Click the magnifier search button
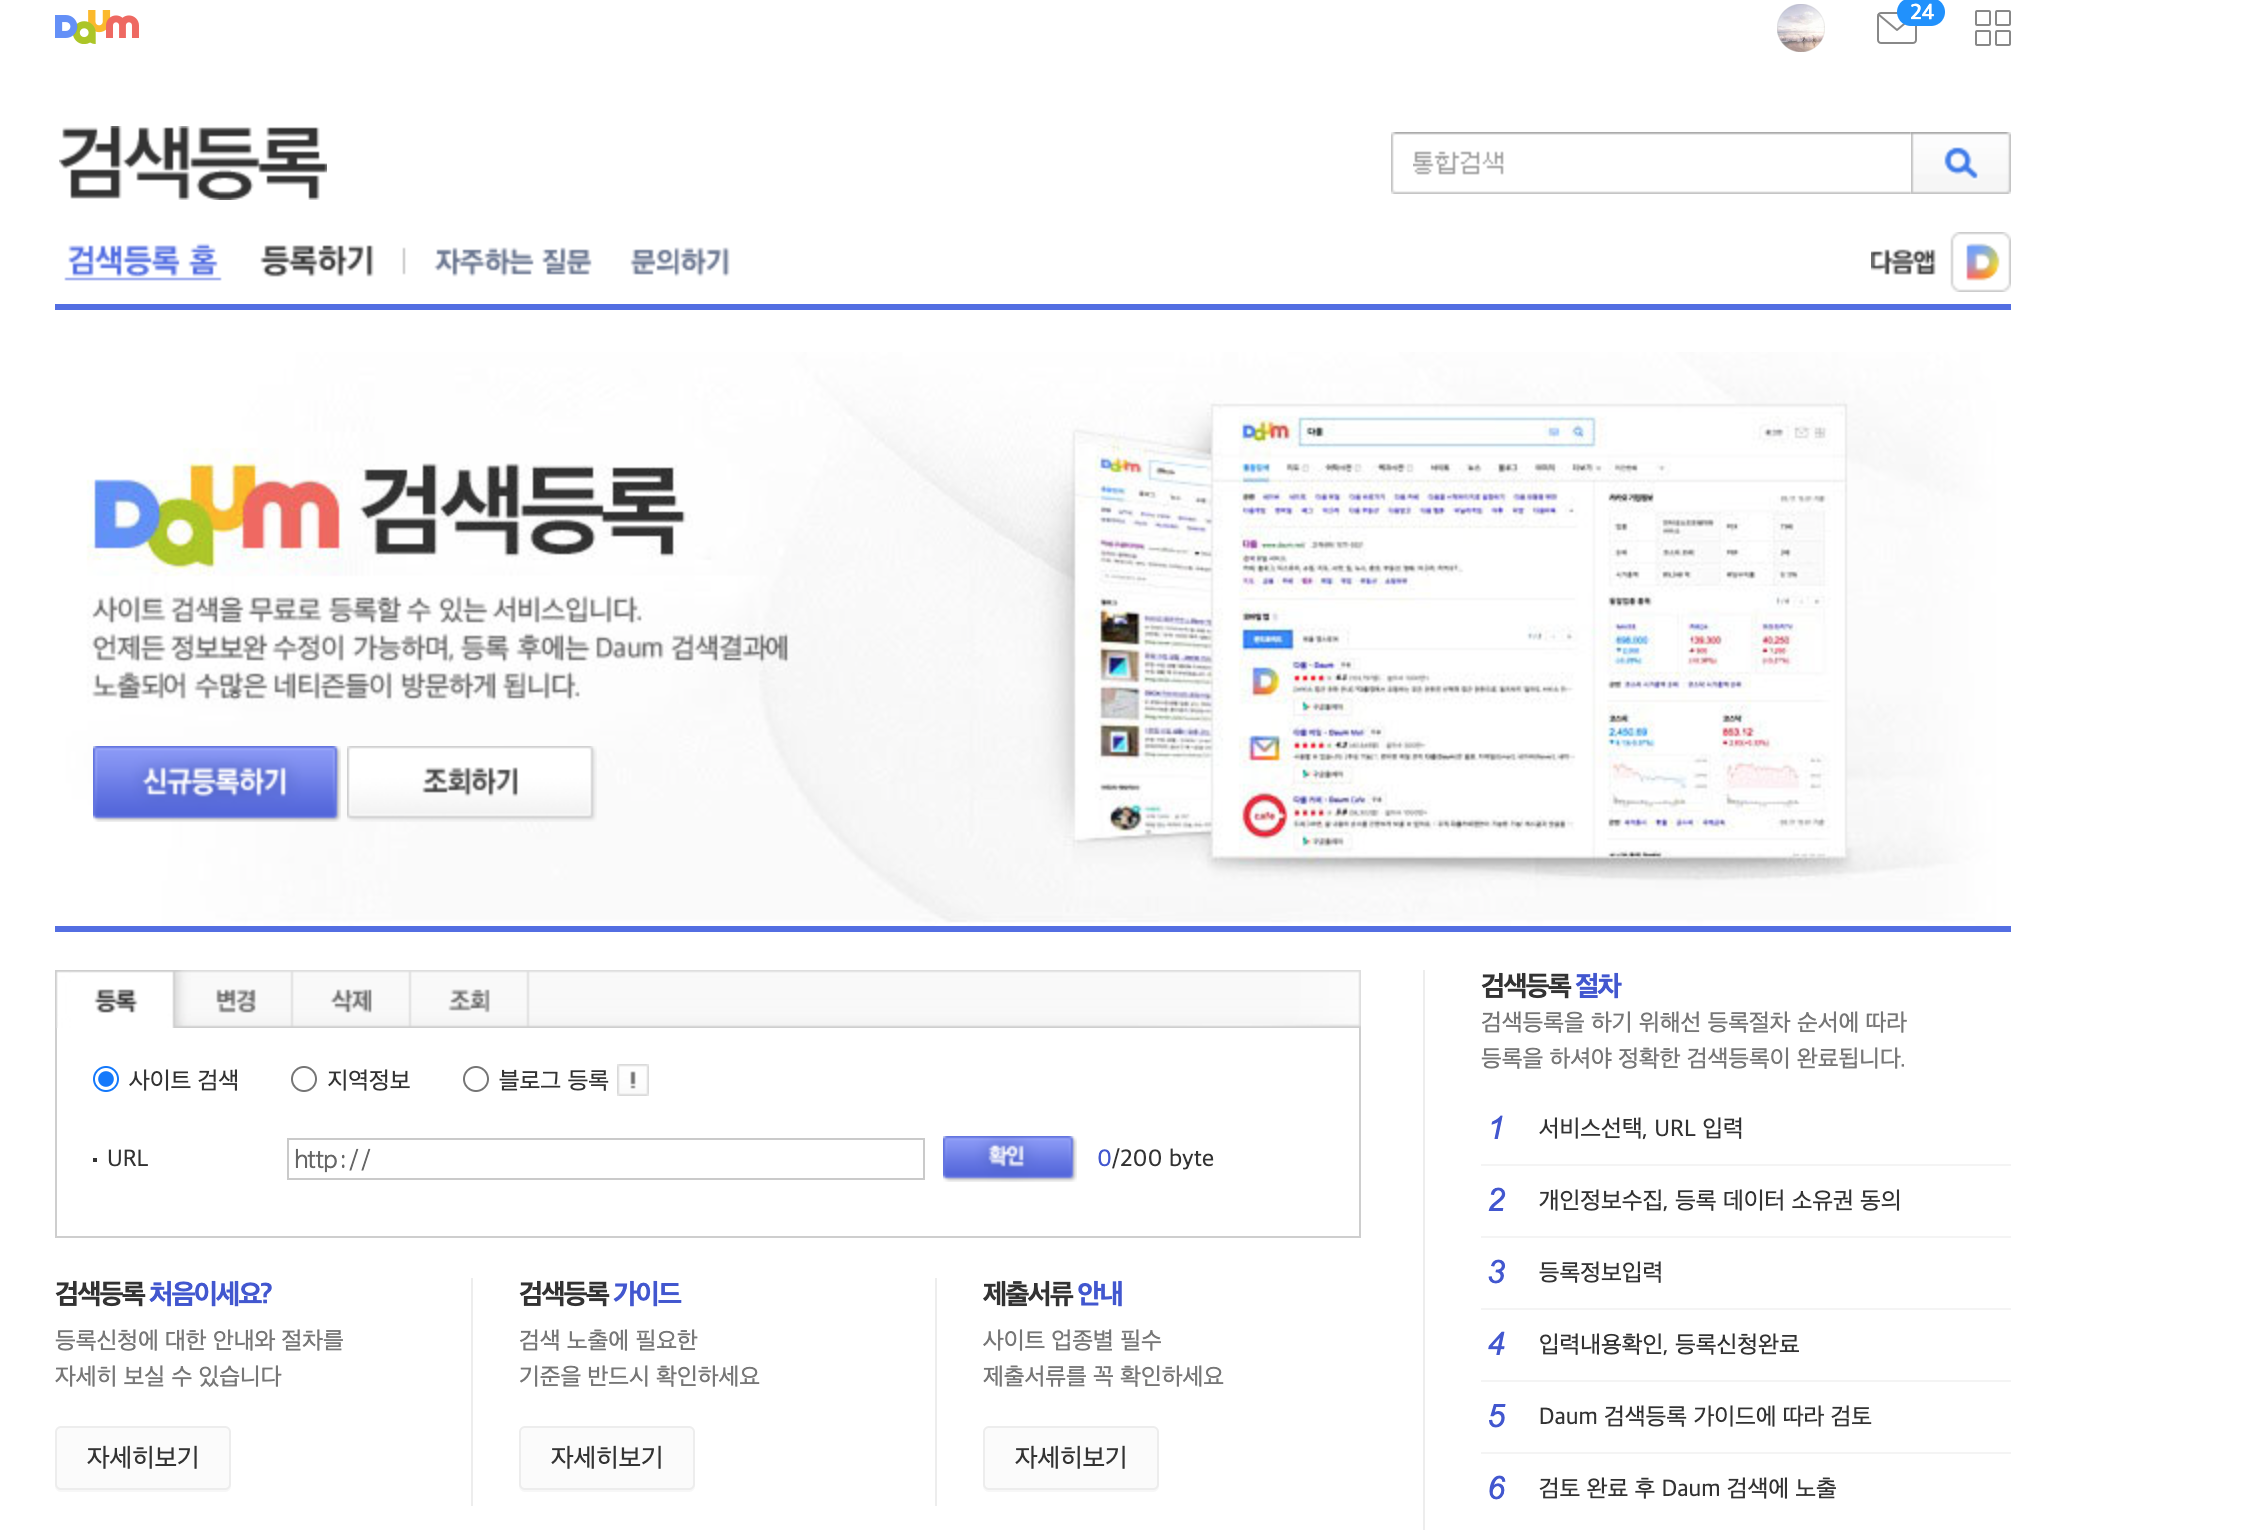This screenshot has width=2264, height=1530. point(1960,163)
